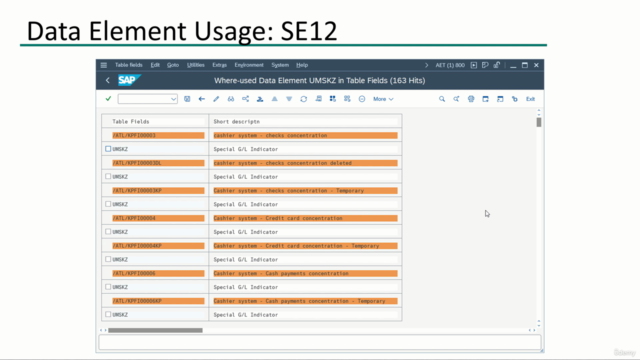This screenshot has height=360, width=640.
Task: Open the transaction command field dropdown
Action: 173,99
